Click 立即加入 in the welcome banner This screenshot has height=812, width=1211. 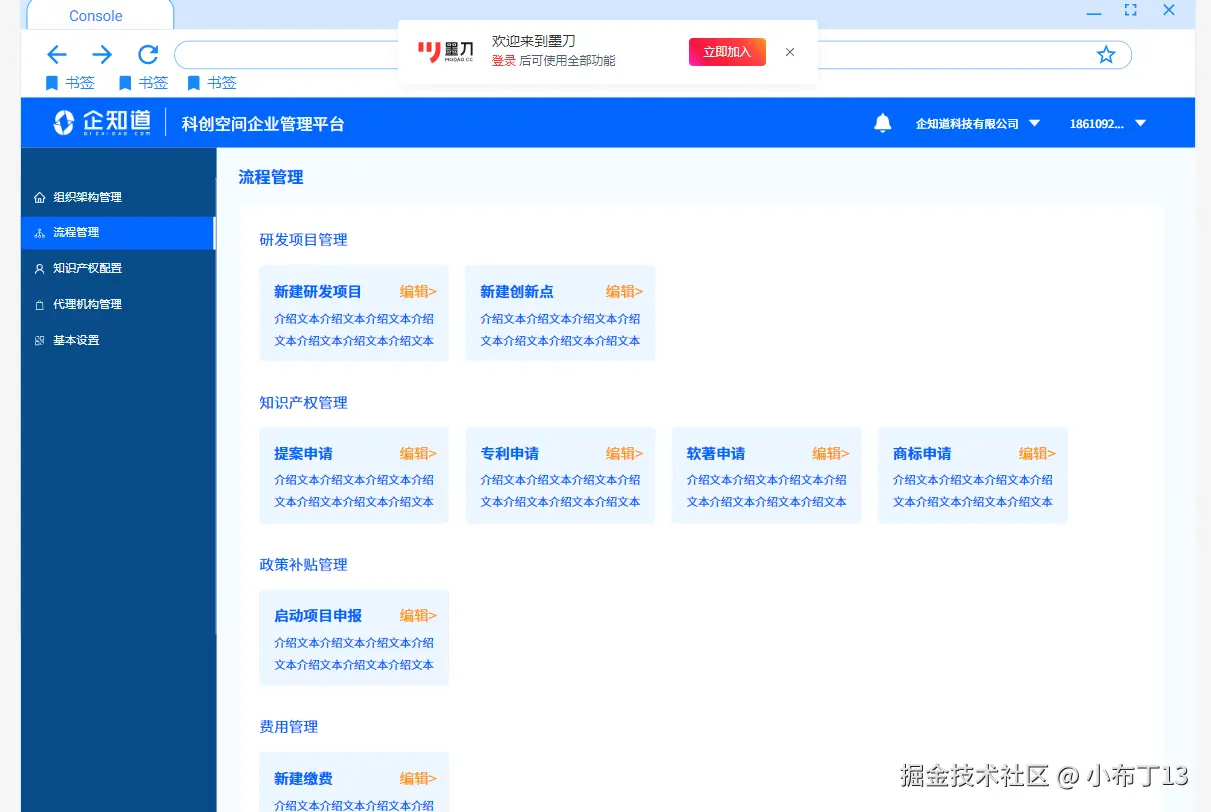pyautogui.click(x=727, y=51)
